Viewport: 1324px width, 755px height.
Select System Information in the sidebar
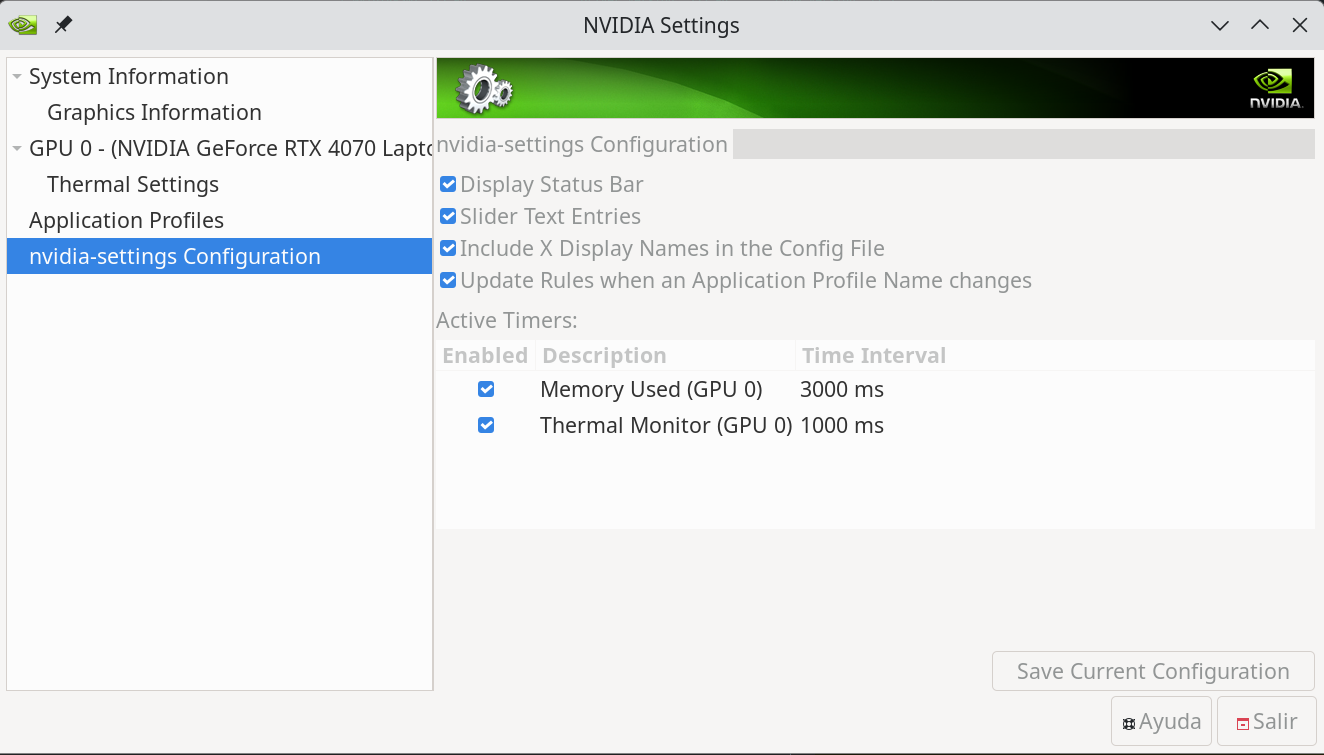point(129,77)
